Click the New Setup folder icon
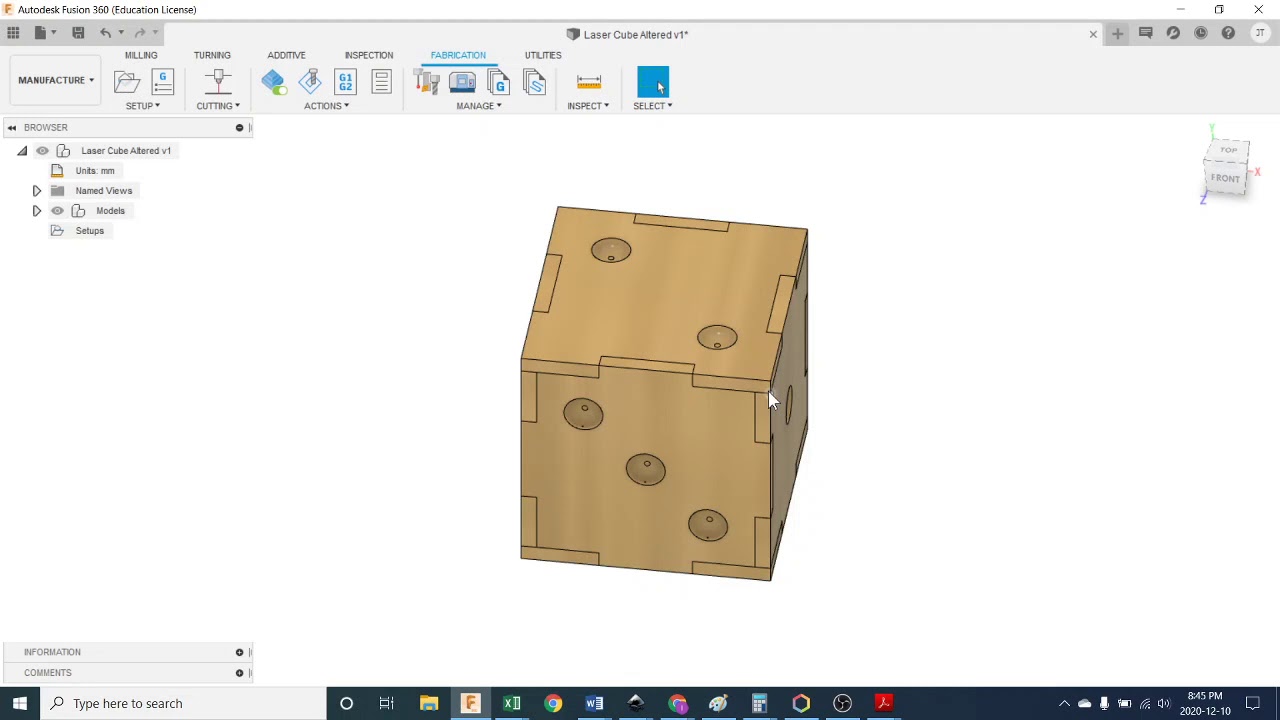Image resolution: width=1280 pixels, height=720 pixels. [127, 82]
